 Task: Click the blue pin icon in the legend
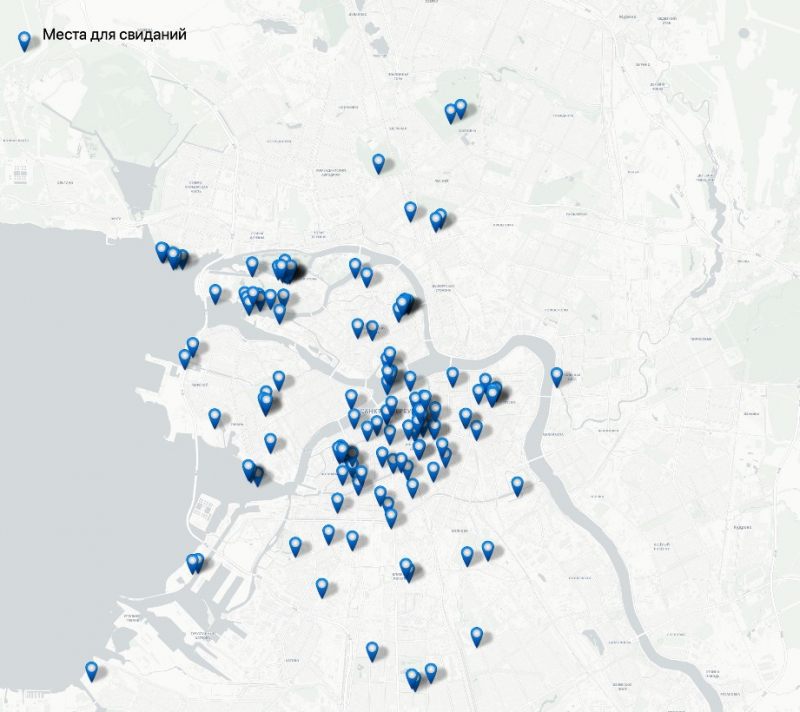(x=24, y=39)
